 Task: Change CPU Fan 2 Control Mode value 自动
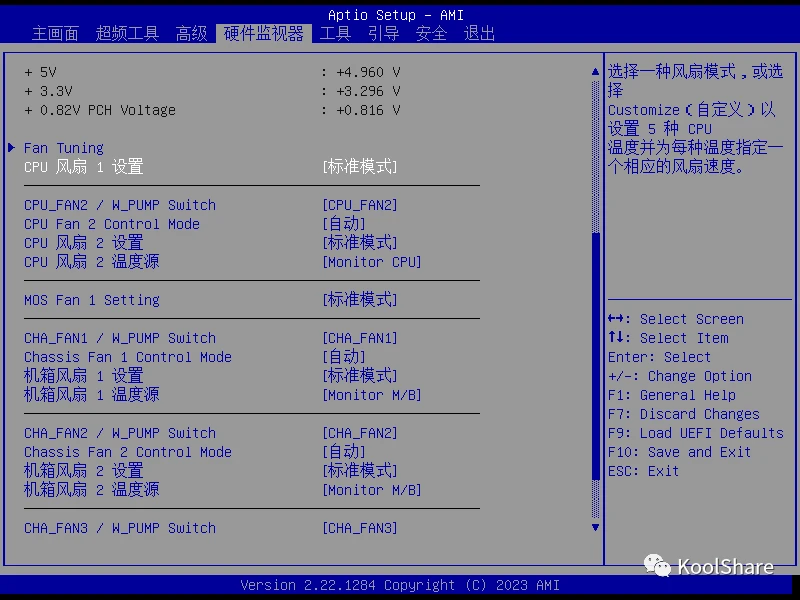344,224
